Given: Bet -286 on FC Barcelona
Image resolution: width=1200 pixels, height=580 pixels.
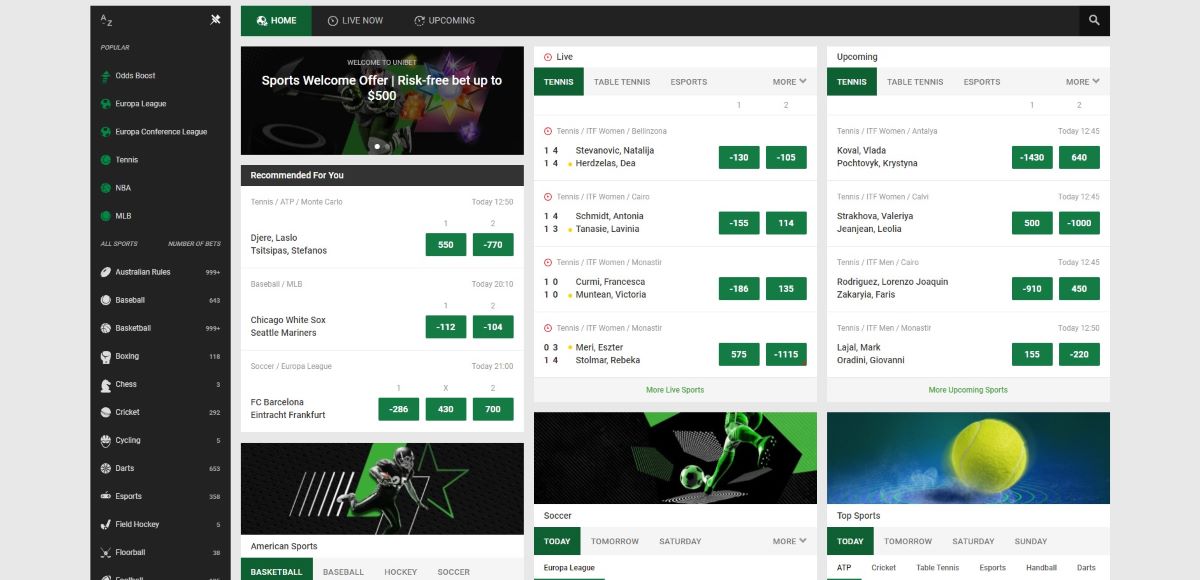Looking at the screenshot, I should pos(398,409).
